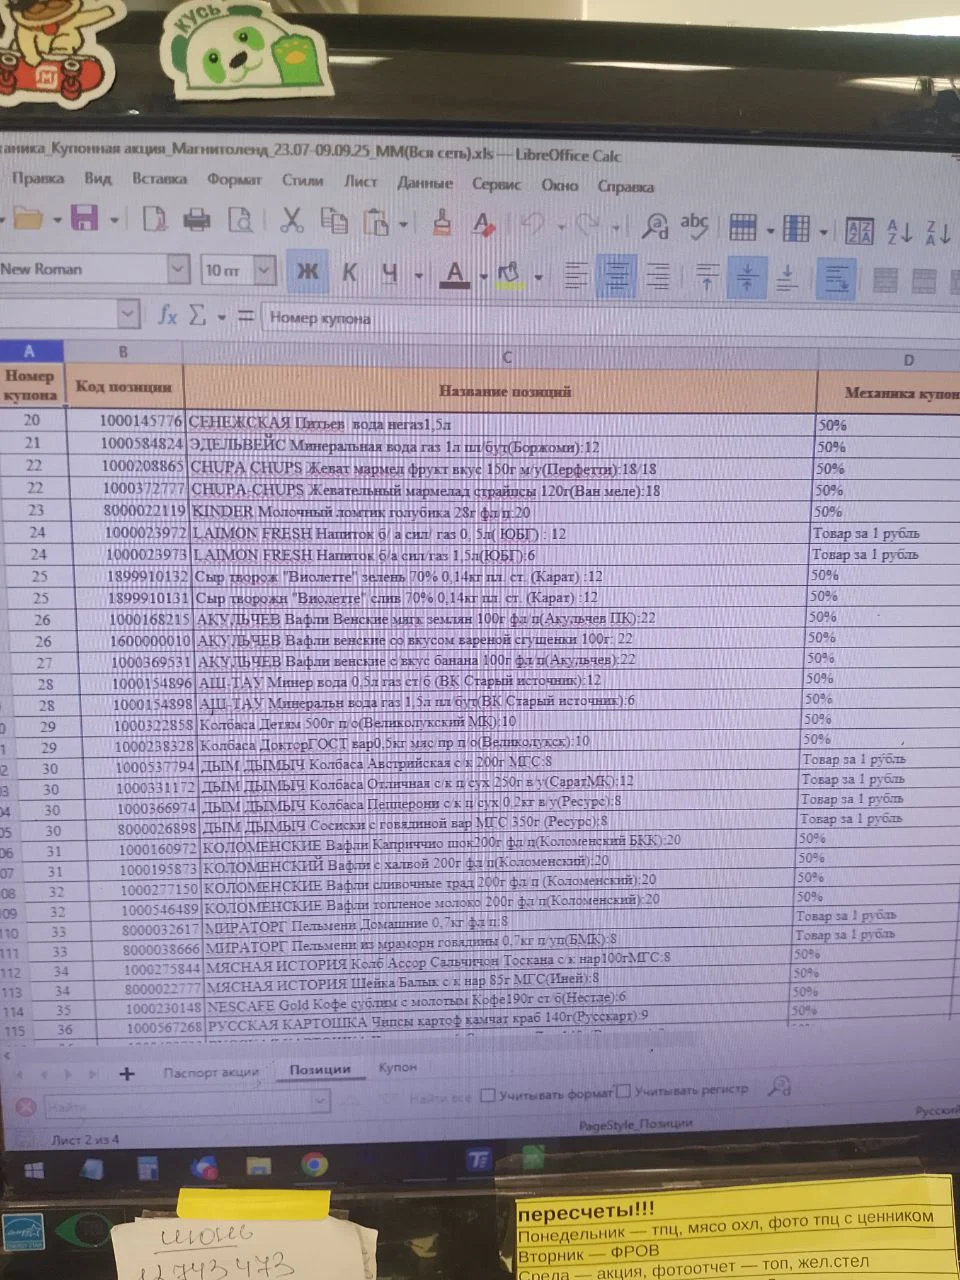Paste with the clipboard icon
Image resolution: width=960 pixels, height=1280 pixels.
pyautogui.click(x=375, y=221)
